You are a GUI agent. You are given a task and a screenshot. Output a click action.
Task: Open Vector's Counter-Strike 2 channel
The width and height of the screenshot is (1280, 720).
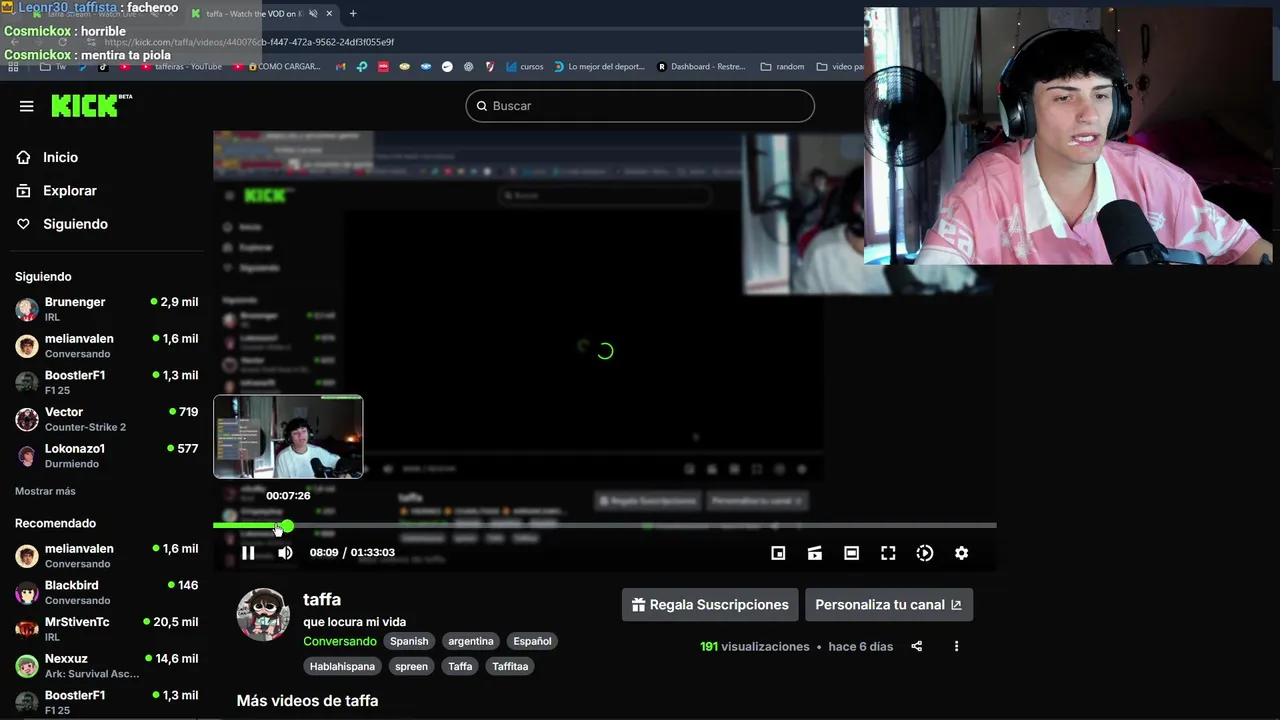click(x=106, y=419)
